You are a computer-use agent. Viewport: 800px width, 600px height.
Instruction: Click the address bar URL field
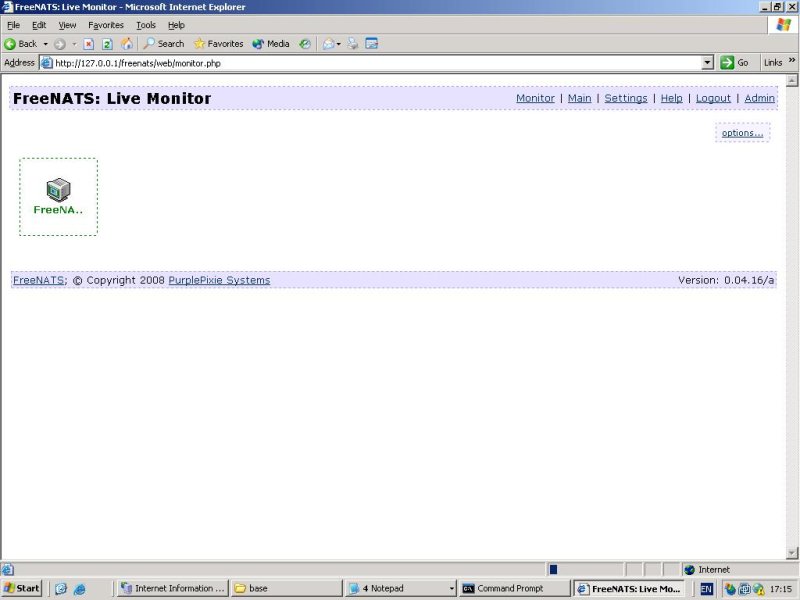click(378, 63)
